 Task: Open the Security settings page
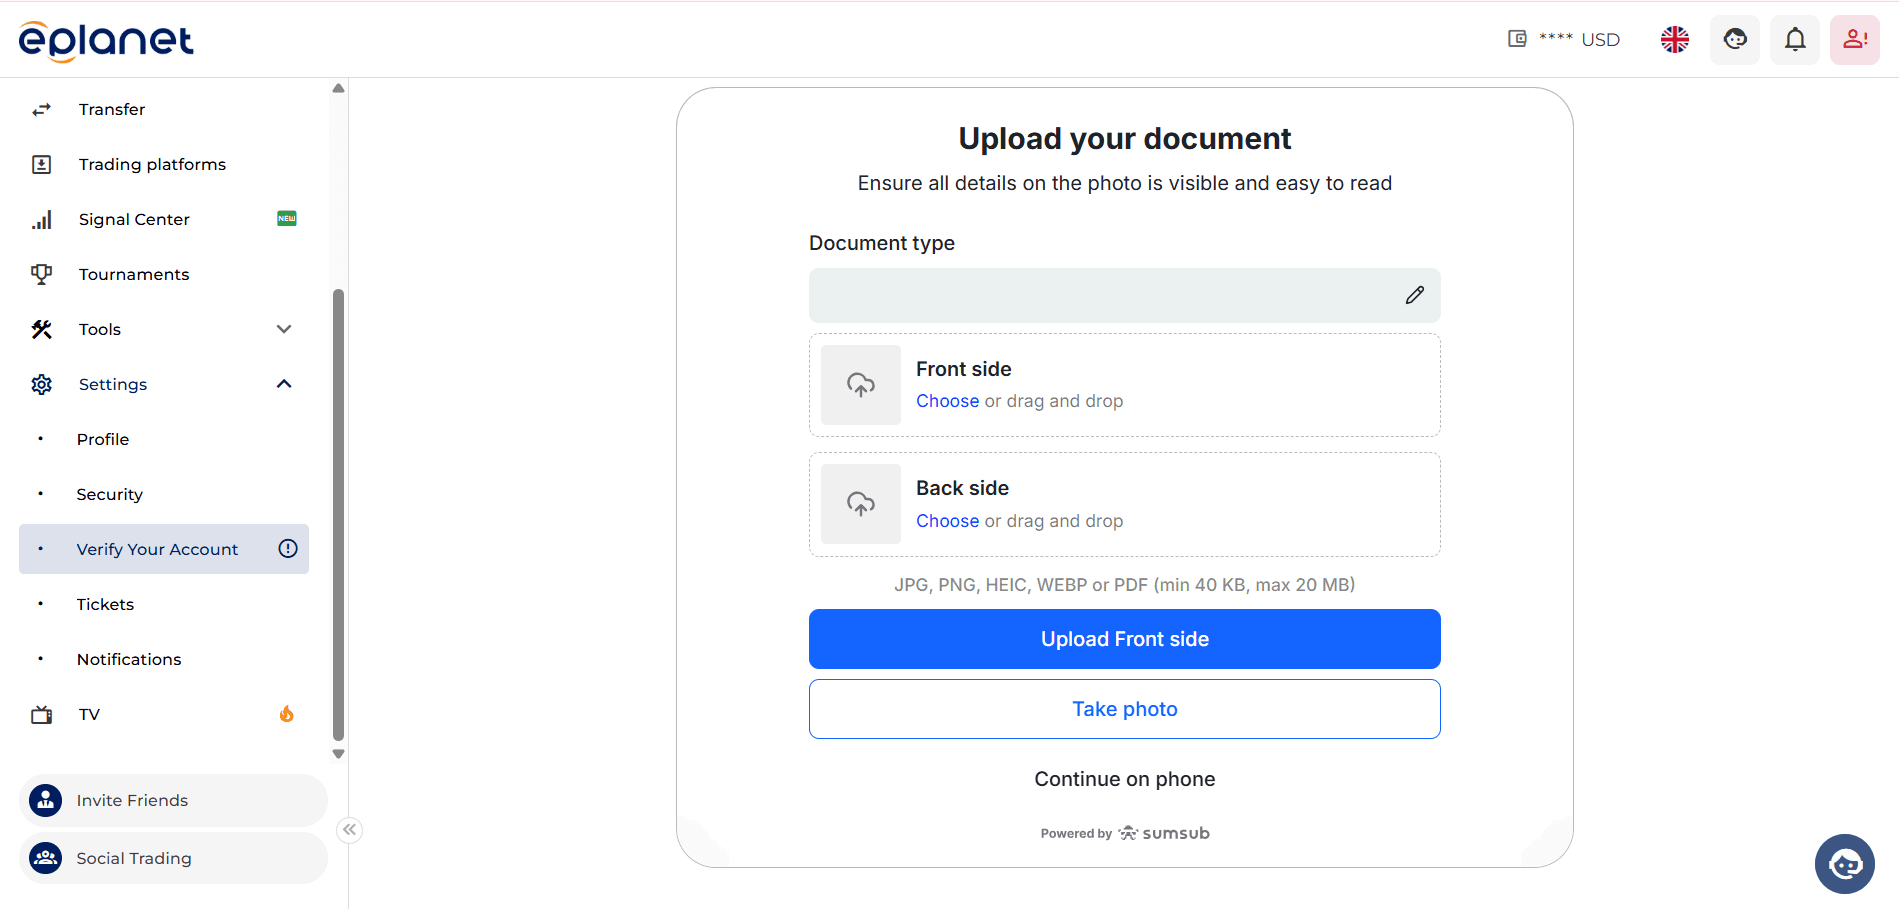(x=110, y=493)
